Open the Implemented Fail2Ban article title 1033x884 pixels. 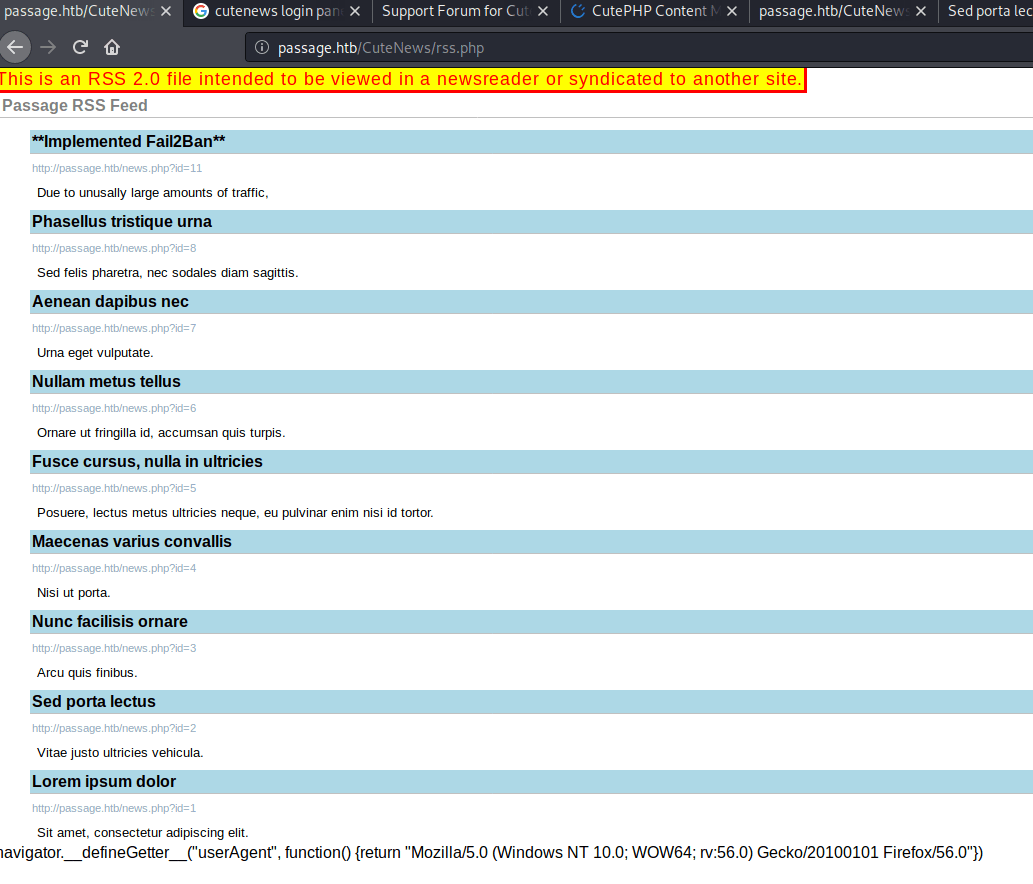tap(128, 142)
